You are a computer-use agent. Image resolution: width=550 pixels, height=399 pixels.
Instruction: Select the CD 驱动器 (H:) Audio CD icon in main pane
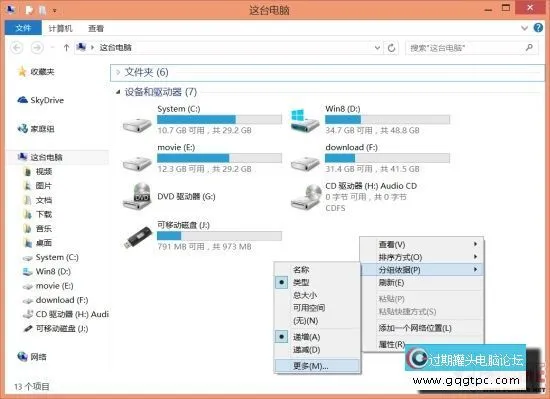(x=306, y=196)
